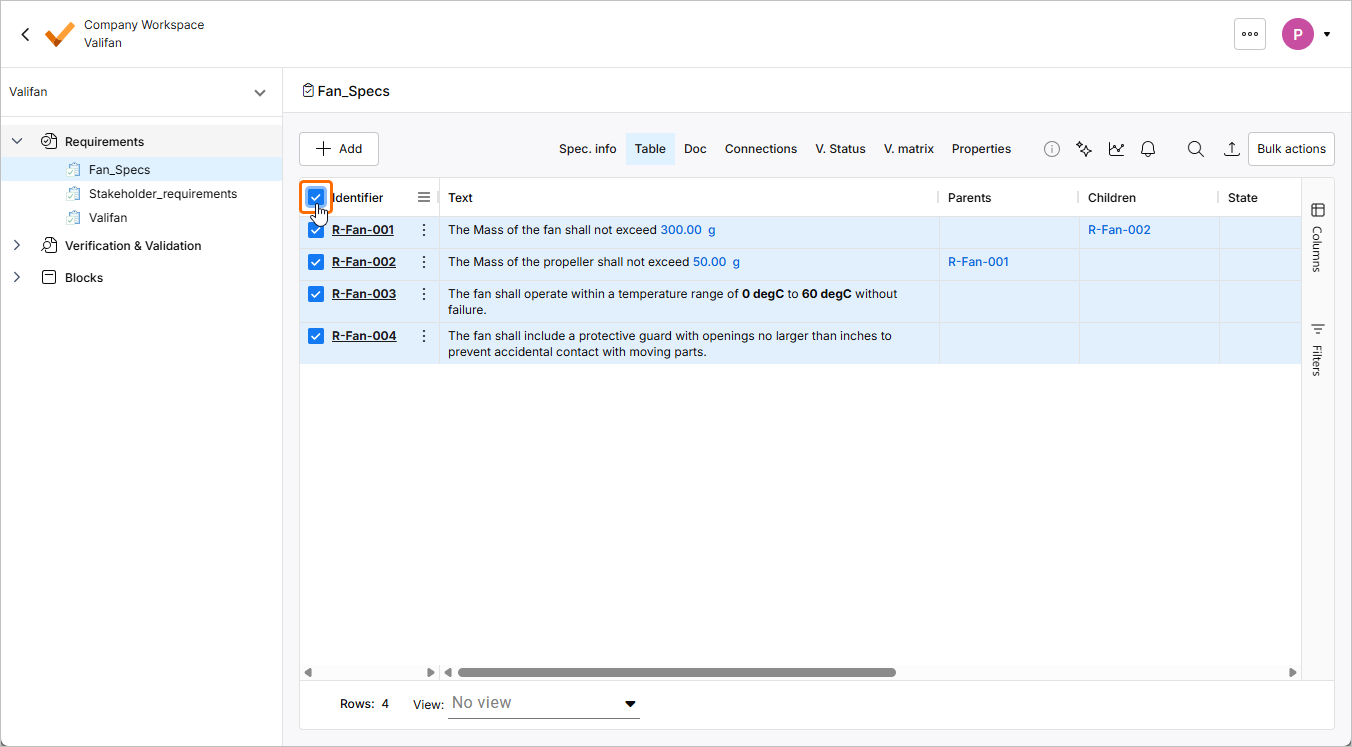
Task: Open the Valifan project dropdown
Action: pos(140,92)
